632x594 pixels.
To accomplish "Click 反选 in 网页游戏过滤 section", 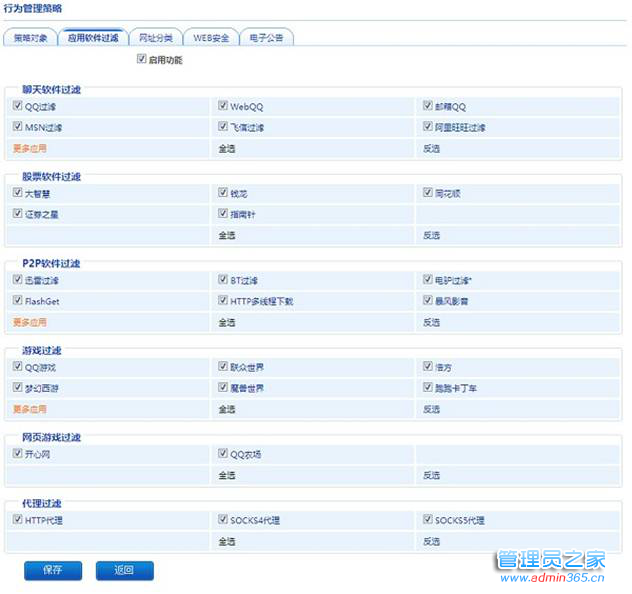I will pyautogui.click(x=432, y=476).
